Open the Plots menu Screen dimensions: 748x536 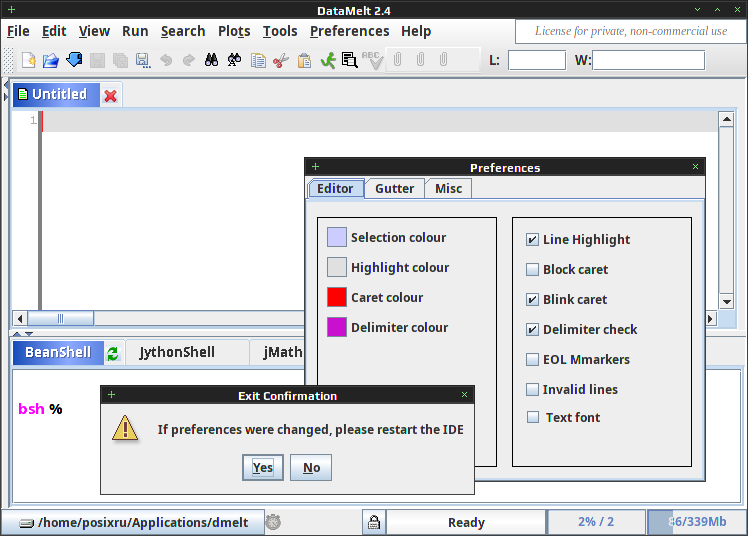click(x=234, y=31)
